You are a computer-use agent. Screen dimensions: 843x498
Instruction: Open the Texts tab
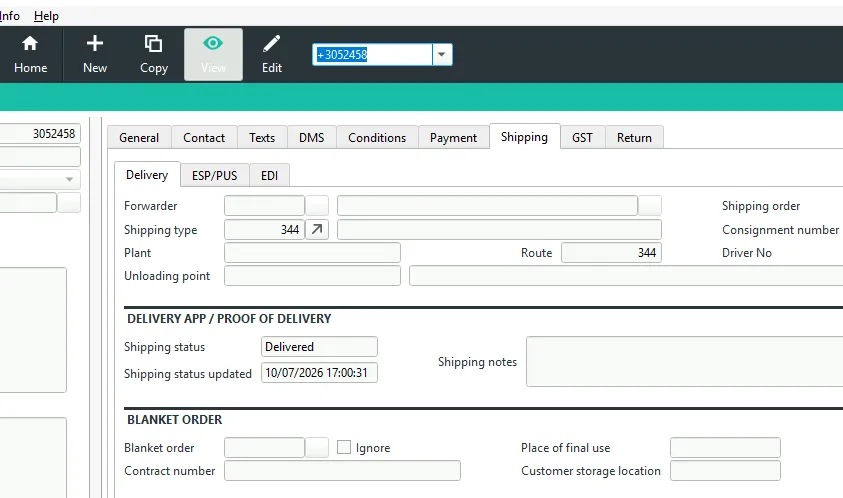(262, 138)
